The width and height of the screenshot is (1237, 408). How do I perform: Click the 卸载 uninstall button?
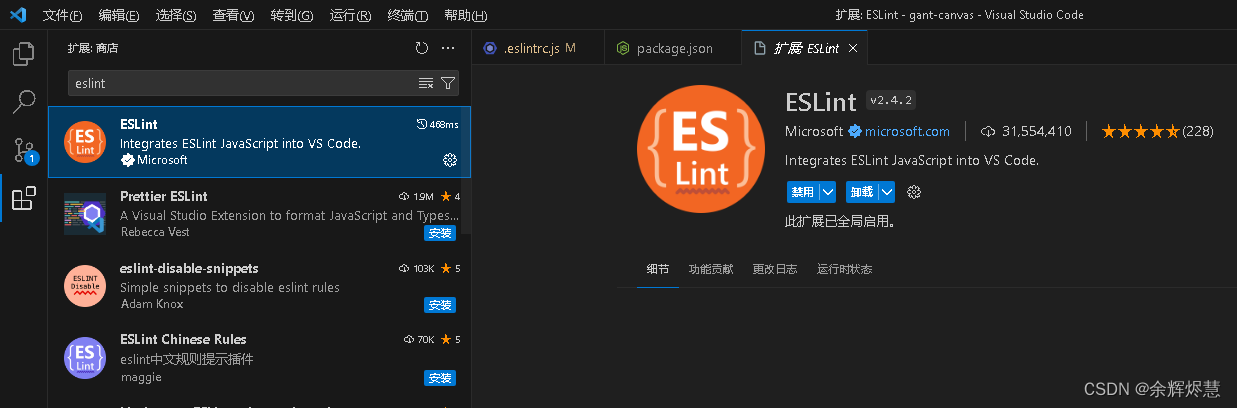point(861,192)
